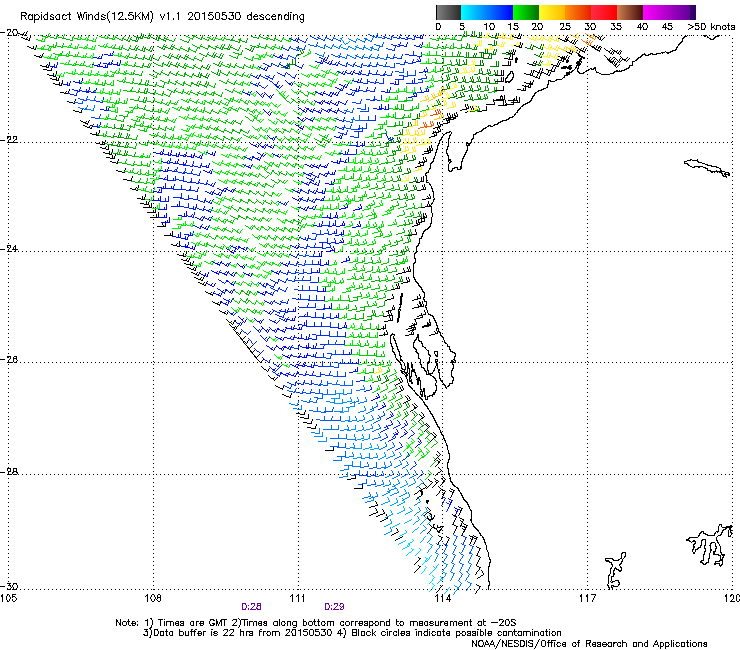Click the purple 'D:29' time label
Image resolution: width=740 pixels, height=650 pixels.
coord(334,607)
